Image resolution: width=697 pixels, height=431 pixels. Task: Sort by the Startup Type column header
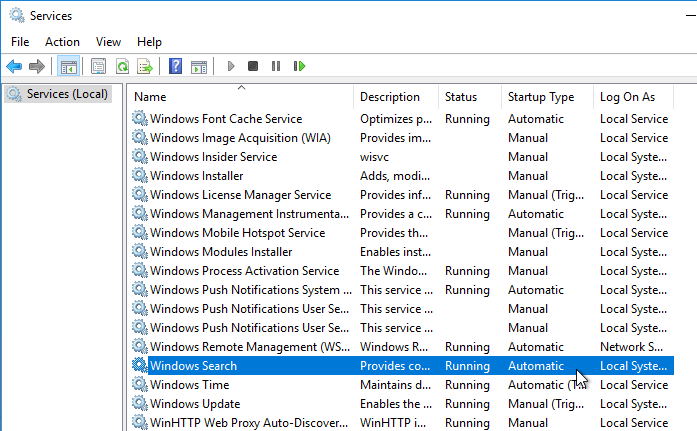(548, 96)
